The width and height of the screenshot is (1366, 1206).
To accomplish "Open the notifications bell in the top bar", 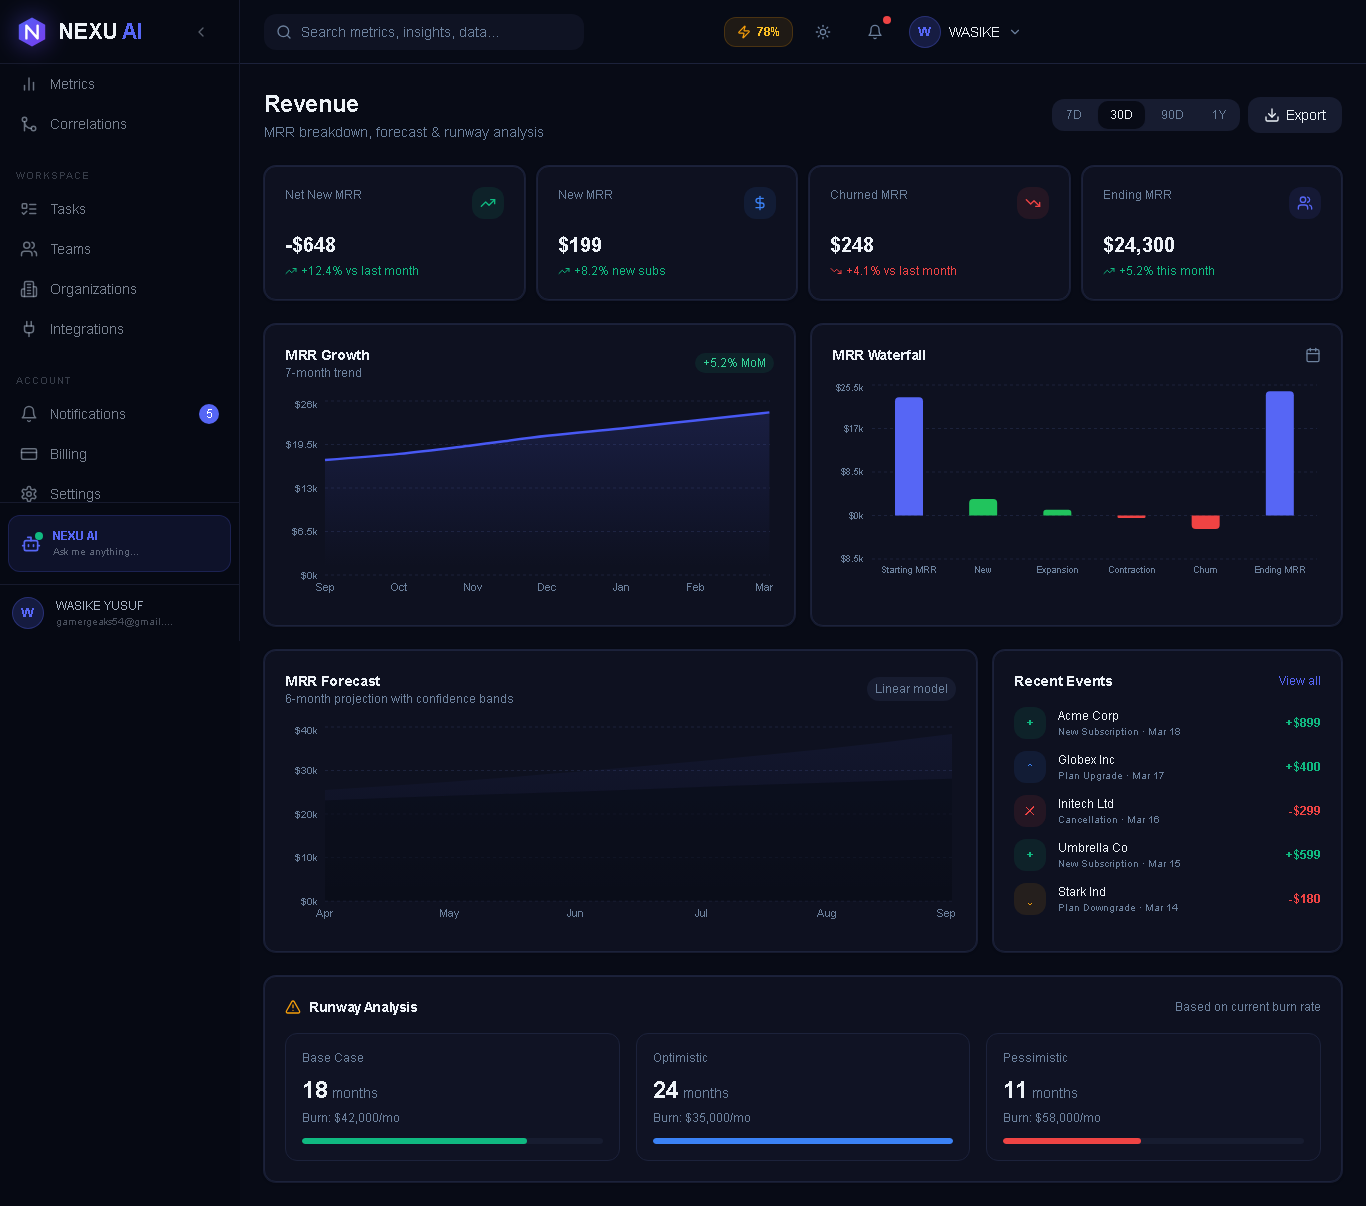I will point(875,32).
